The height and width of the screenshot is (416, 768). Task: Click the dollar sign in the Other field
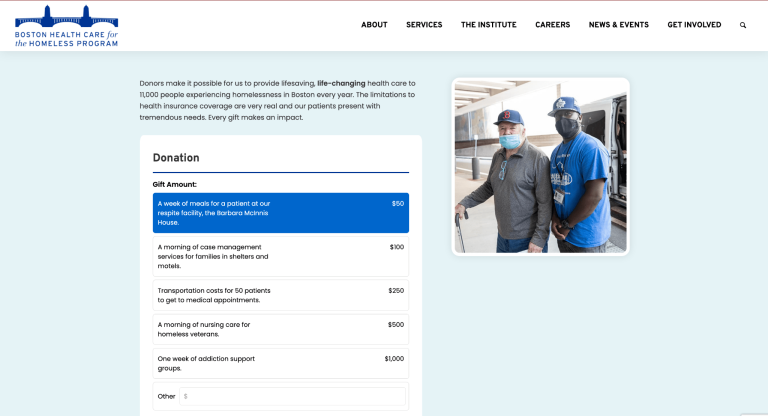click(x=185, y=397)
